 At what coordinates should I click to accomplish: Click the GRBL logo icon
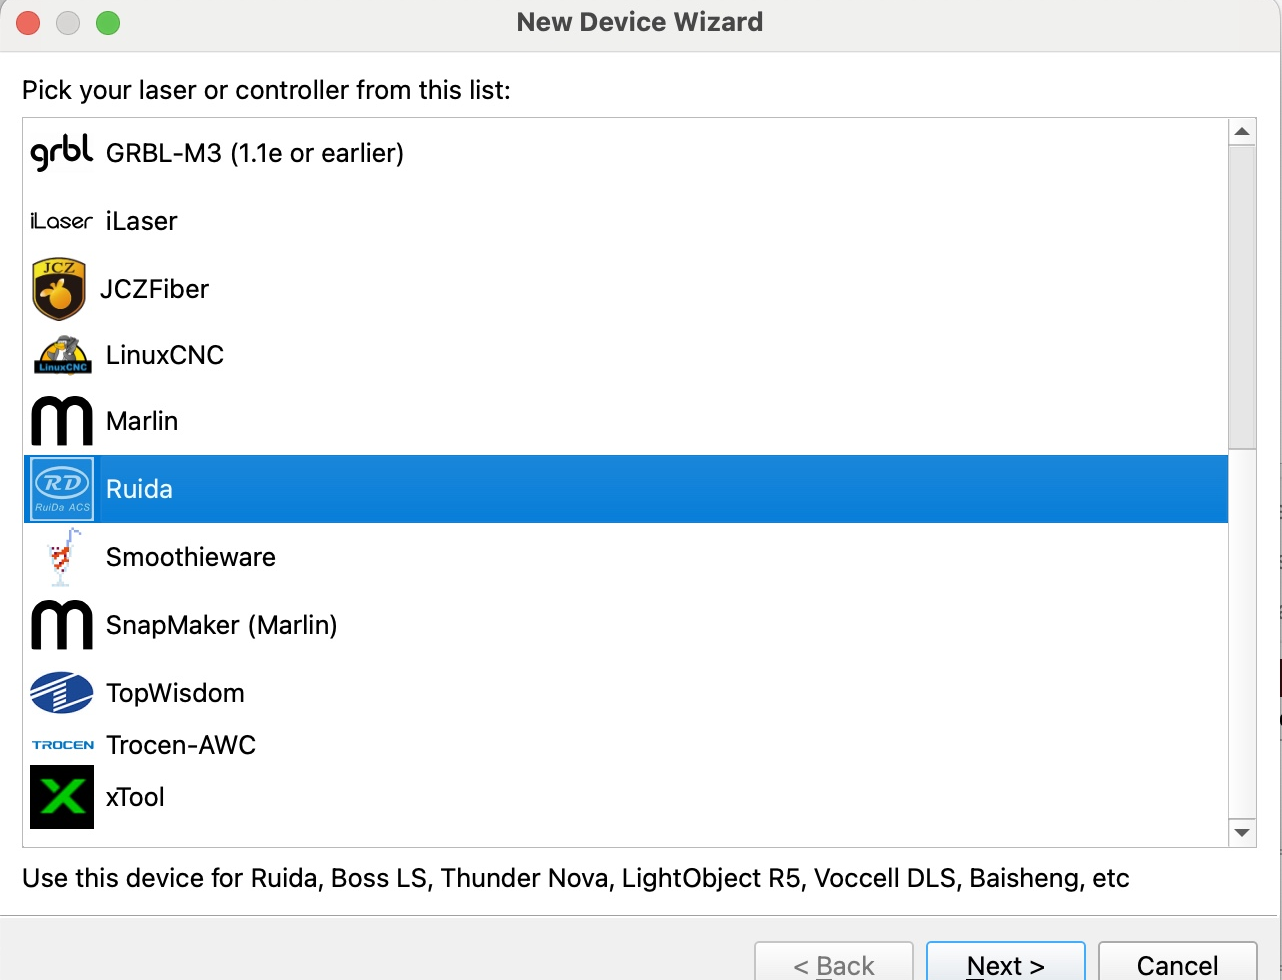61,153
